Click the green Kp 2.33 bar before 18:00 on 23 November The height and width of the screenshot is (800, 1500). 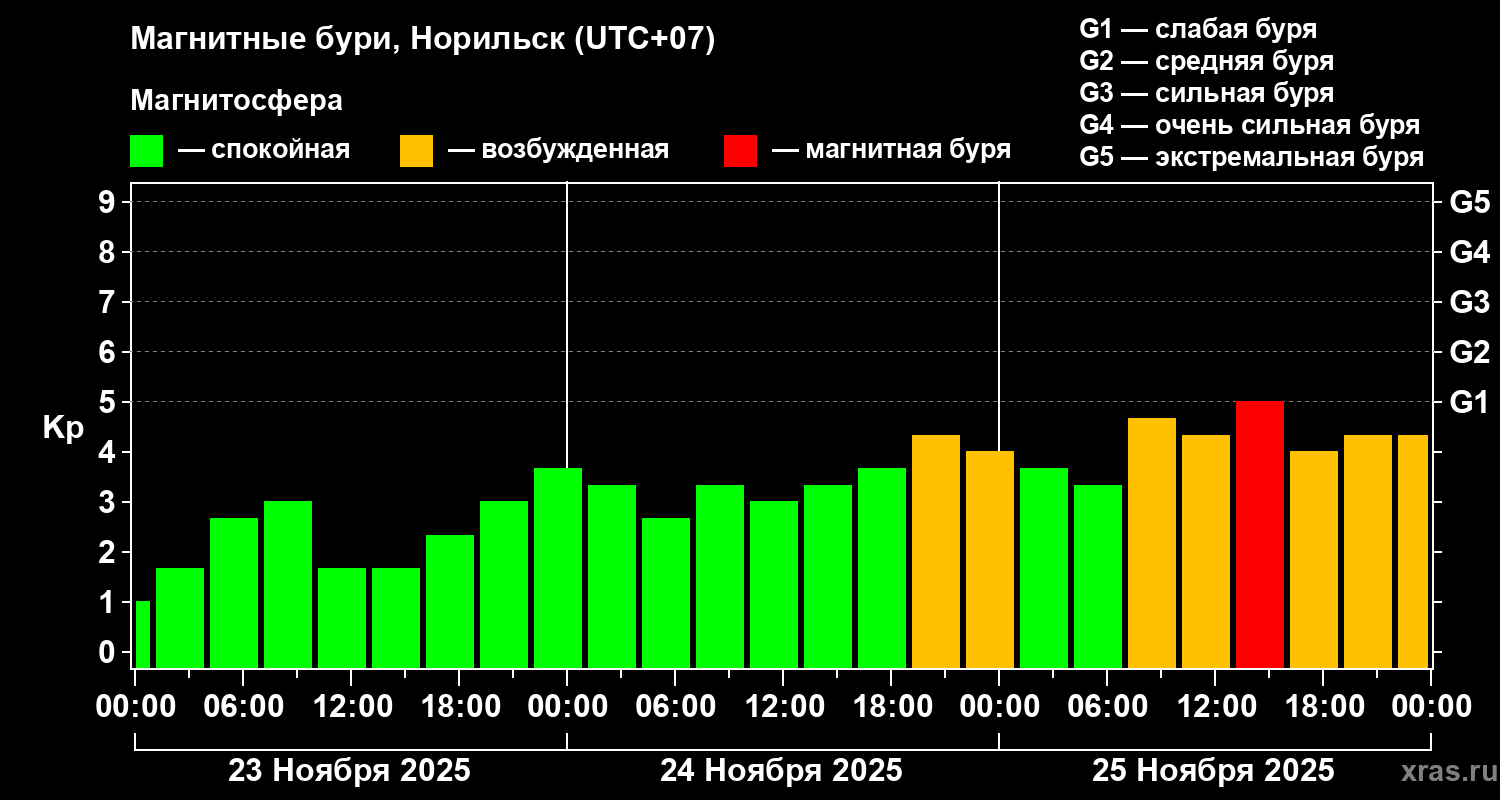(450, 601)
